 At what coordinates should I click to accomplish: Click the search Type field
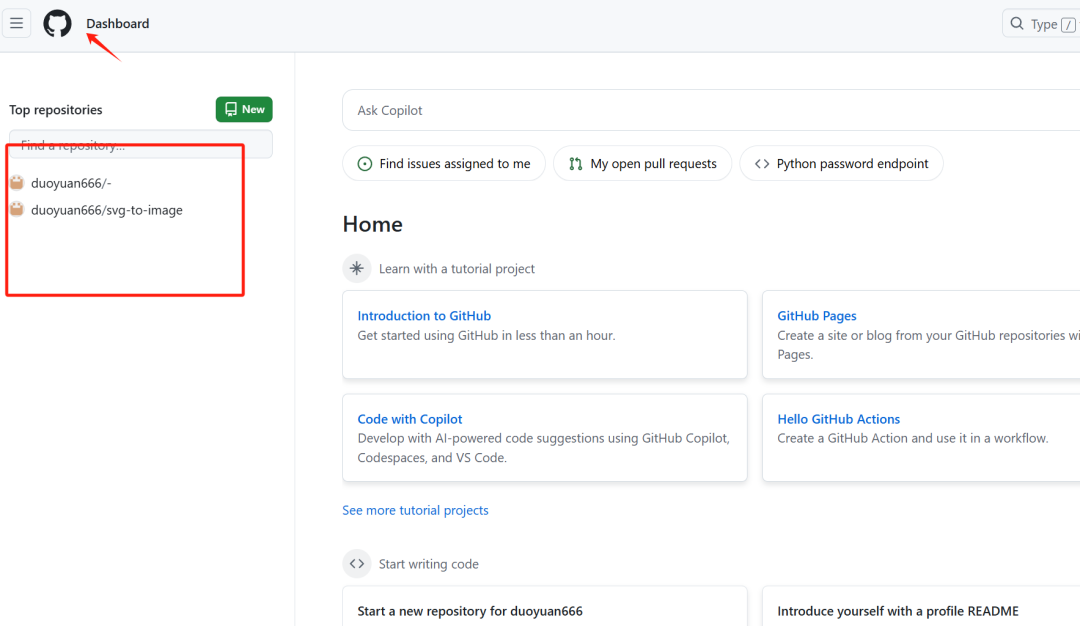point(1041,24)
